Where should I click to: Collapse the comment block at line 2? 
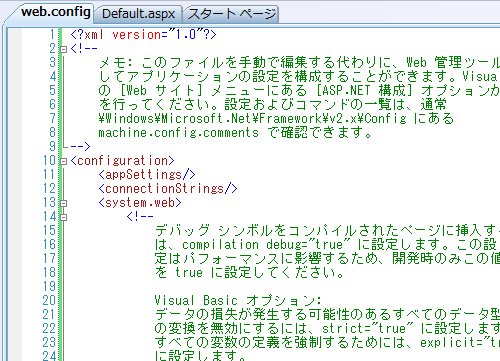[63, 49]
